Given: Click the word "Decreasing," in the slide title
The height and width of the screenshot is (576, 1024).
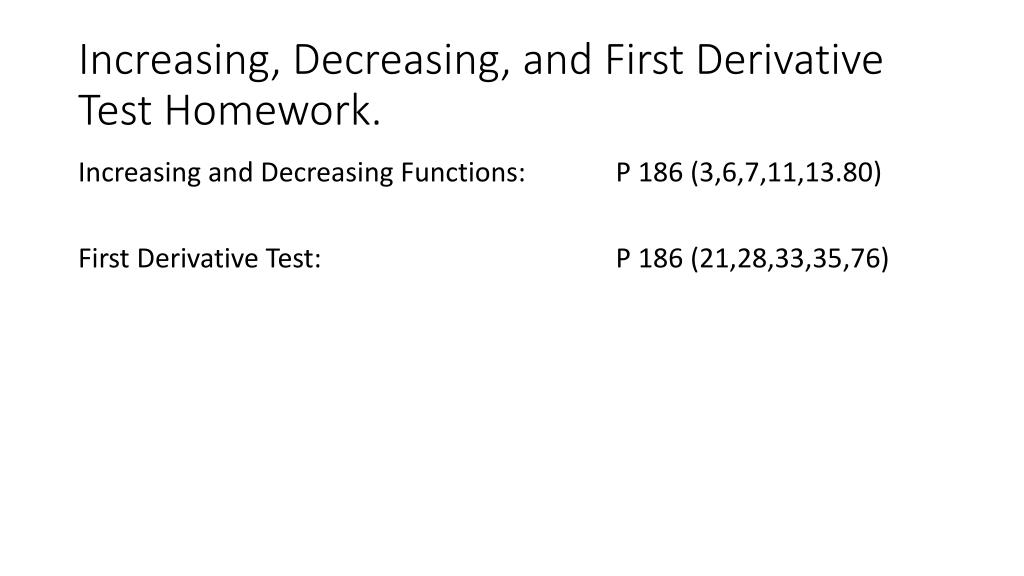Looking at the screenshot, I should [400, 61].
